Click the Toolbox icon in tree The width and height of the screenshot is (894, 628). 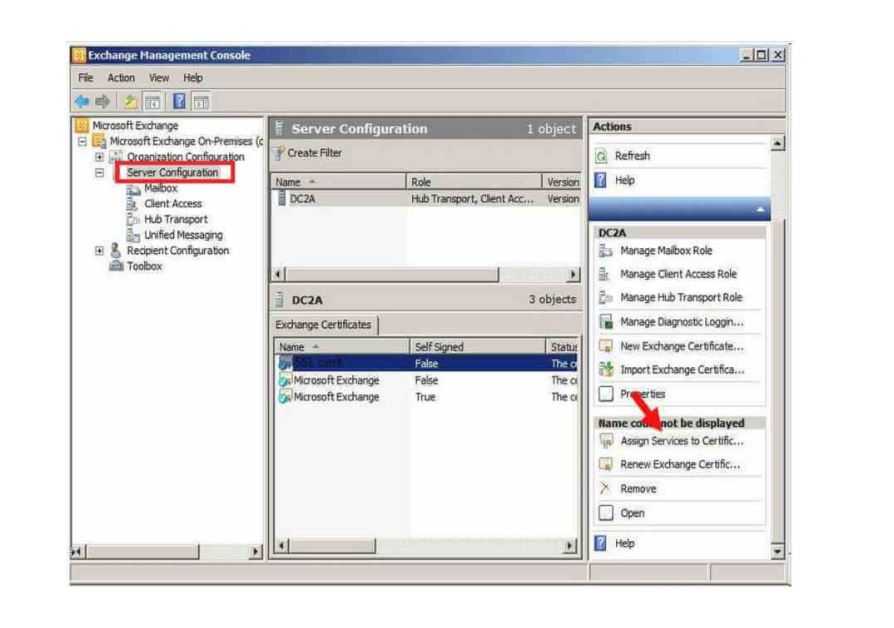[116, 266]
